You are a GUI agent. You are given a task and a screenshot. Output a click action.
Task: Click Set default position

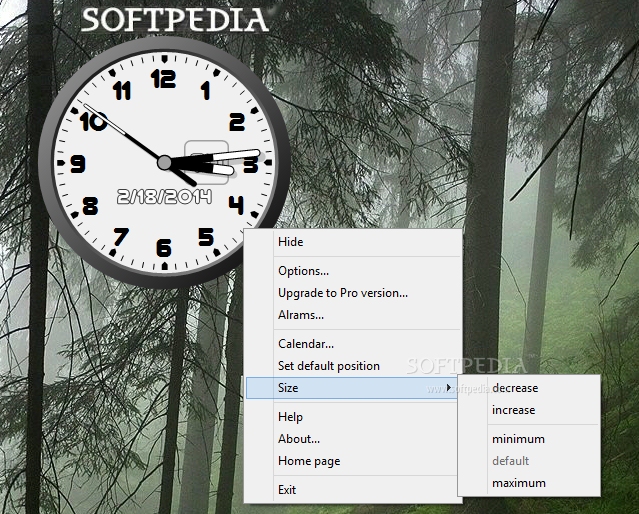pyautogui.click(x=353, y=366)
